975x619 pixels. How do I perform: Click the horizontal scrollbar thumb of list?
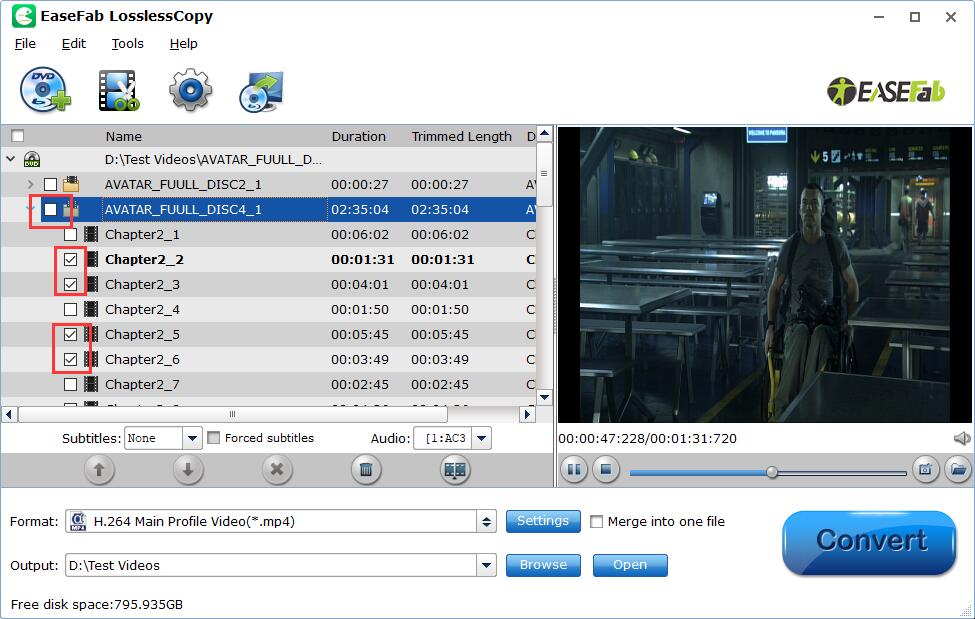pyautogui.click(x=233, y=414)
